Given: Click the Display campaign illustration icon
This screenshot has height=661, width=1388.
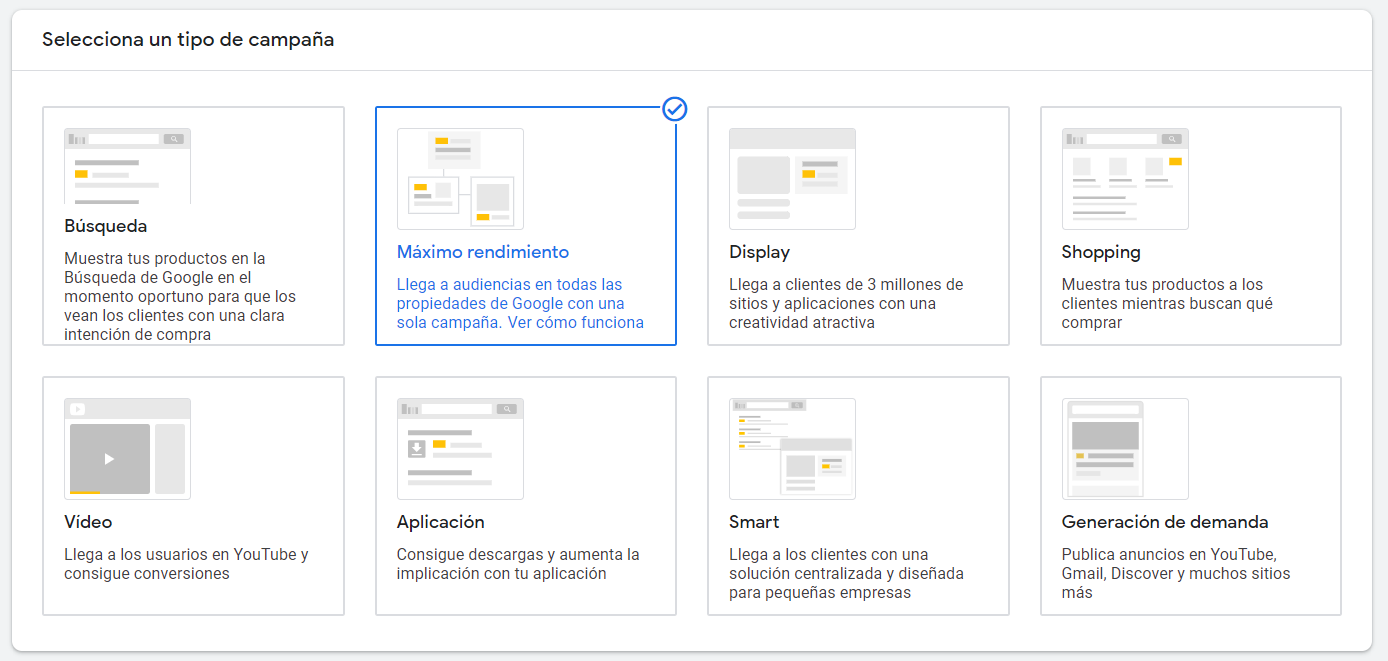Looking at the screenshot, I should (x=792, y=179).
